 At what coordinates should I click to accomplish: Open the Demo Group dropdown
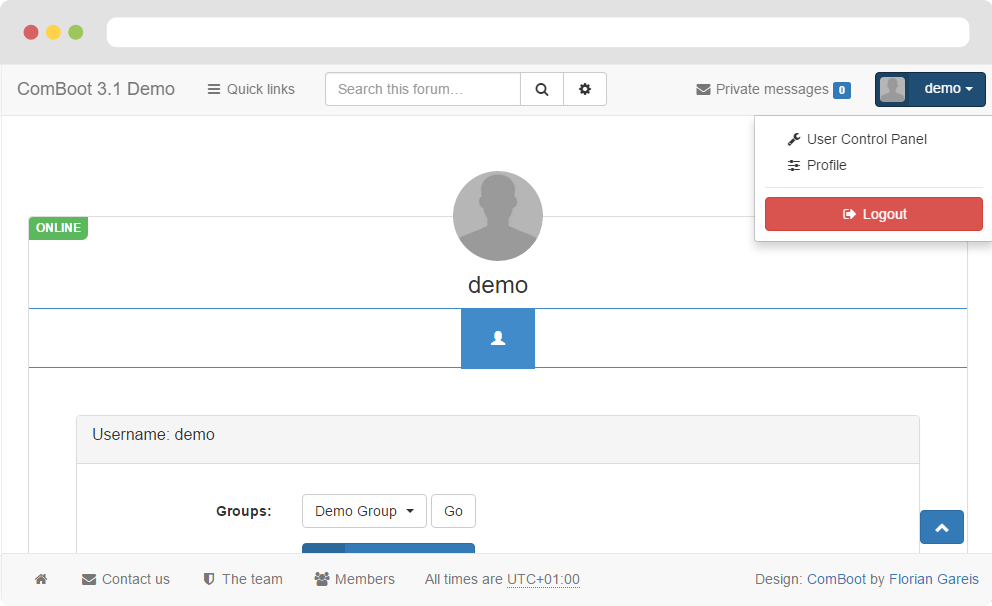point(364,511)
